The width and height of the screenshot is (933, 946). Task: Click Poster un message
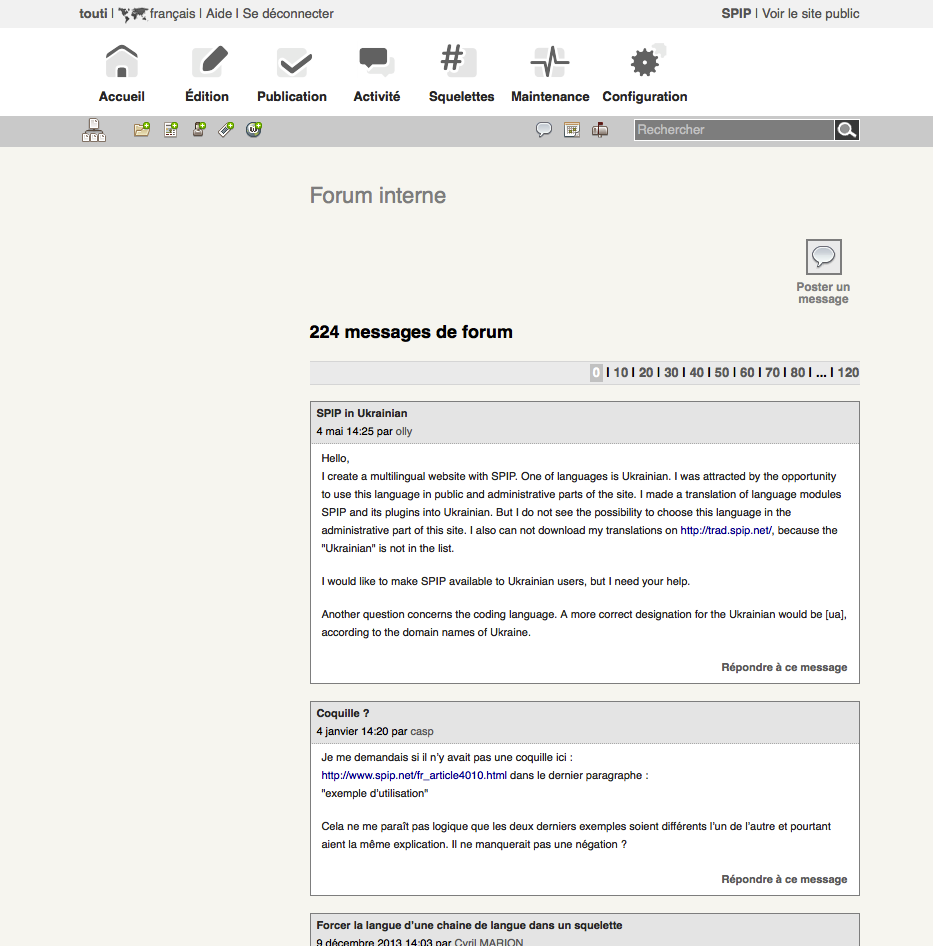(x=823, y=271)
